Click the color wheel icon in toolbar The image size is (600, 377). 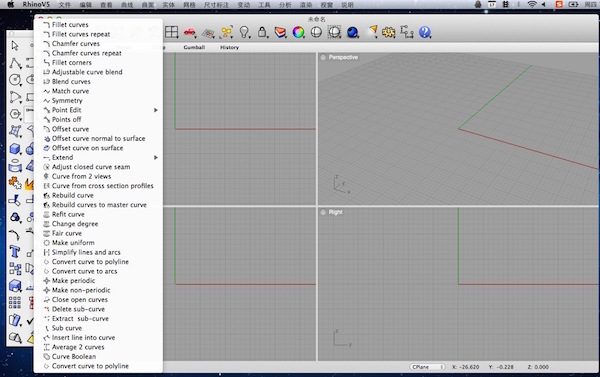[x=298, y=32]
